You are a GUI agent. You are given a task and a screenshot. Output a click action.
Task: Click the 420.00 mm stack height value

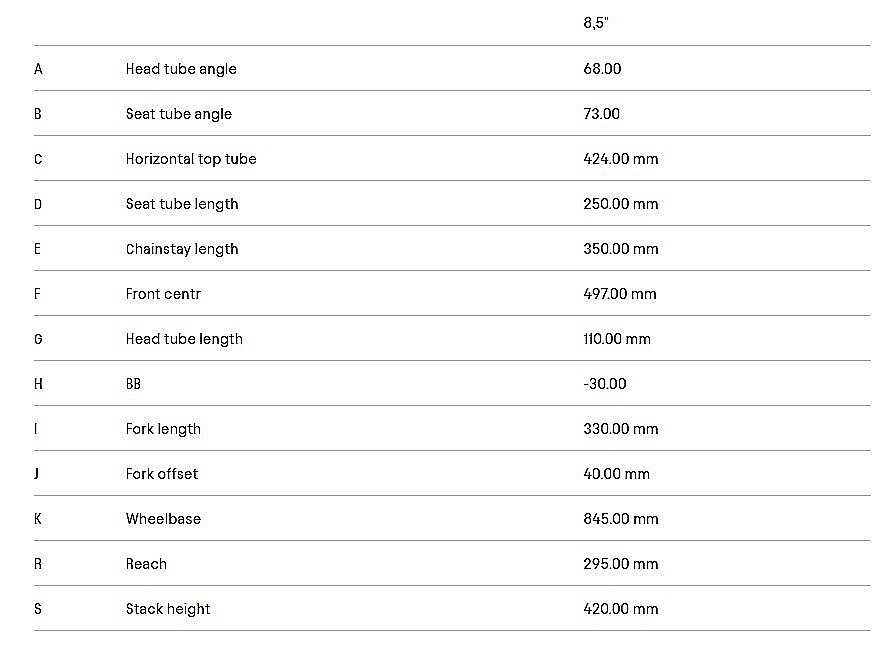pos(621,609)
